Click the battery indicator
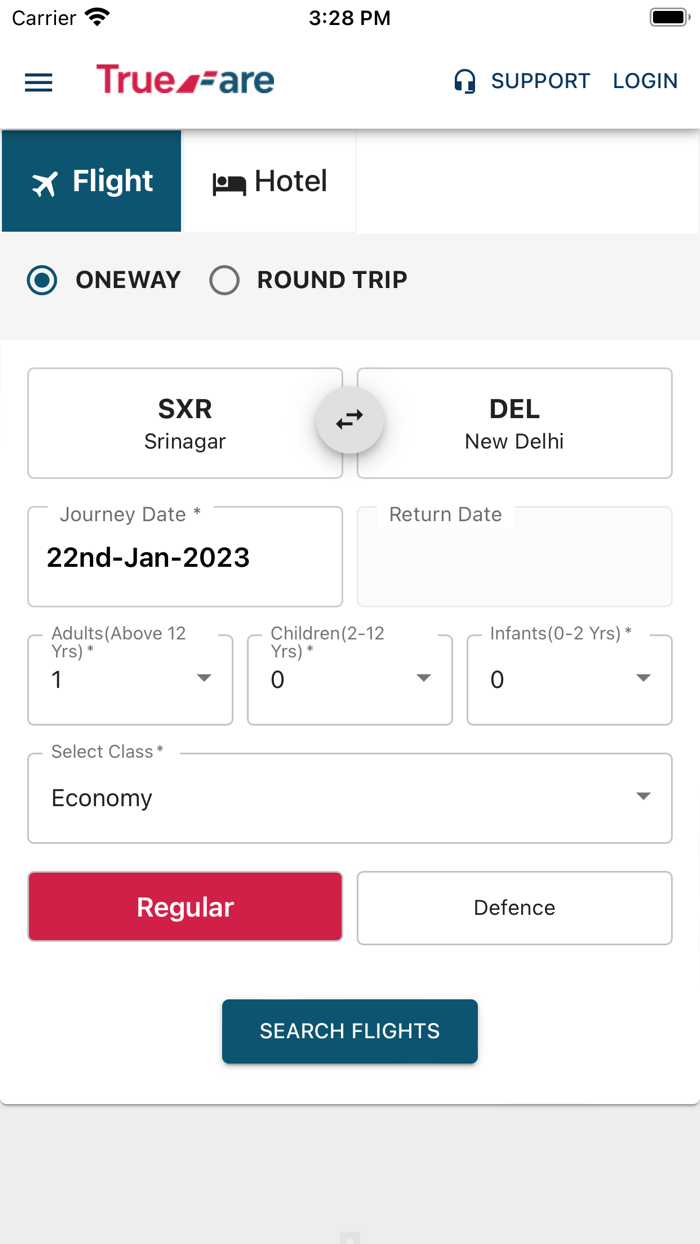This screenshot has width=700, height=1244. pos(669,15)
